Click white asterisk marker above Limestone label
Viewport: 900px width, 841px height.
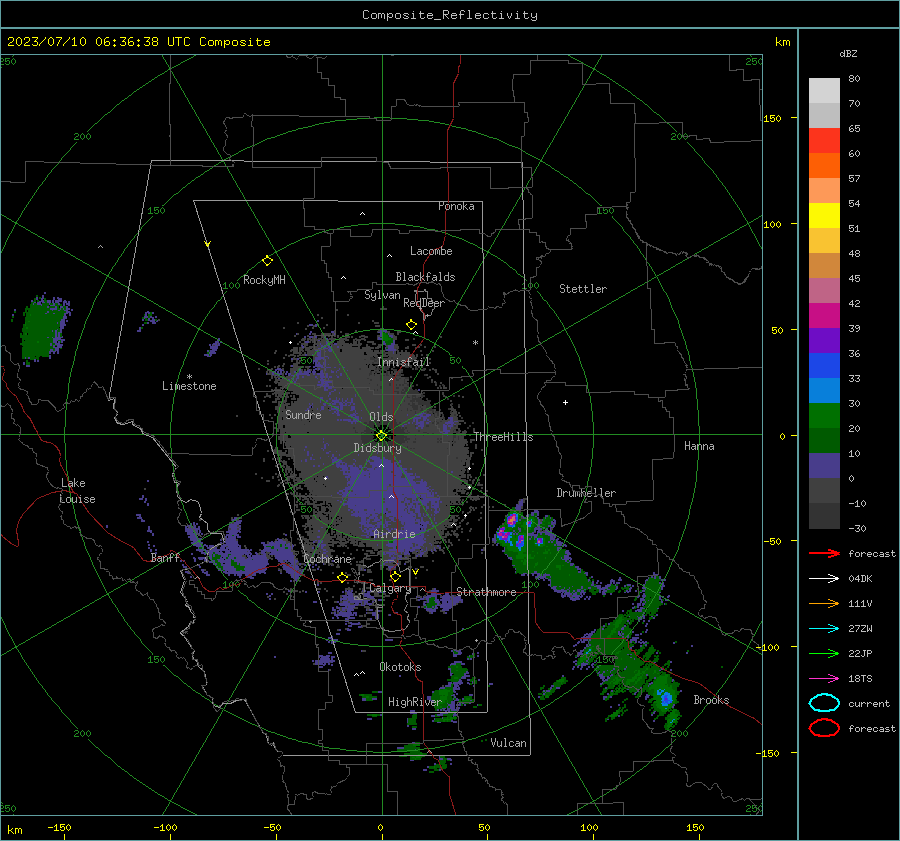(x=189, y=377)
